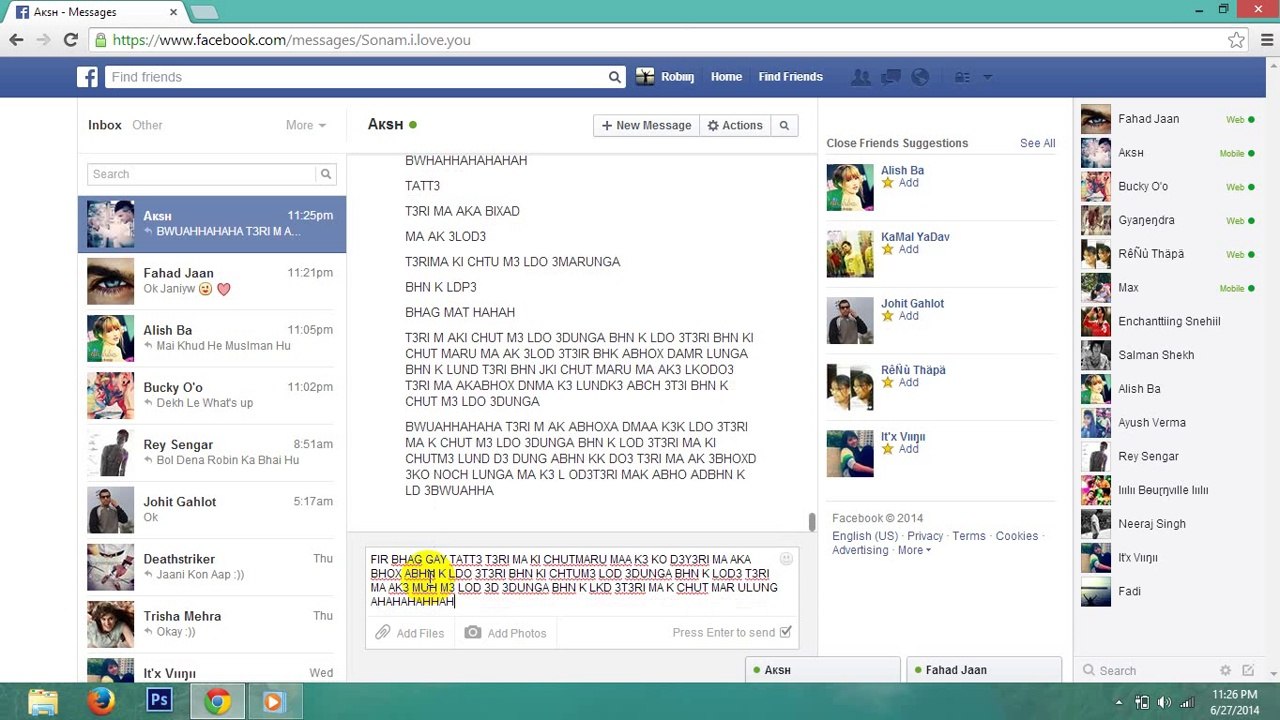Click the conversation scrollbar thumb

point(811,522)
